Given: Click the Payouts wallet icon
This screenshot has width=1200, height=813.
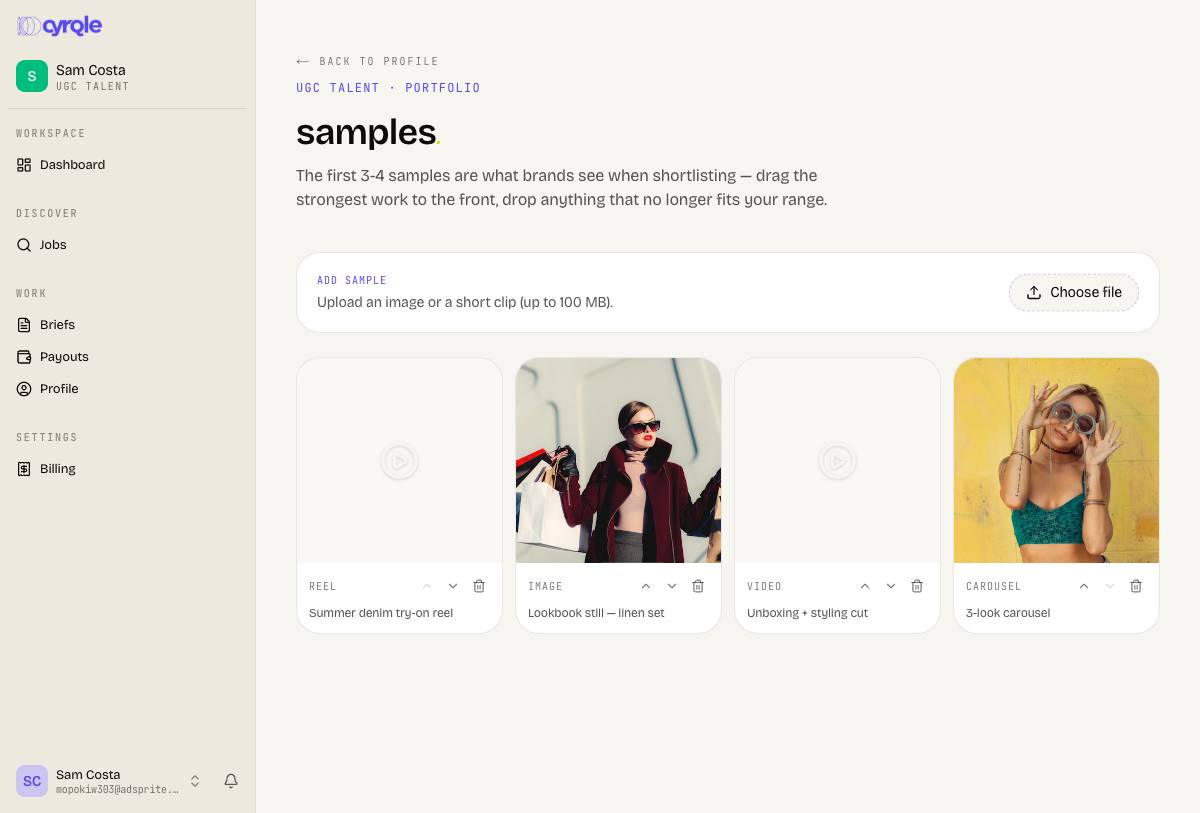Looking at the screenshot, I should click(24, 357).
